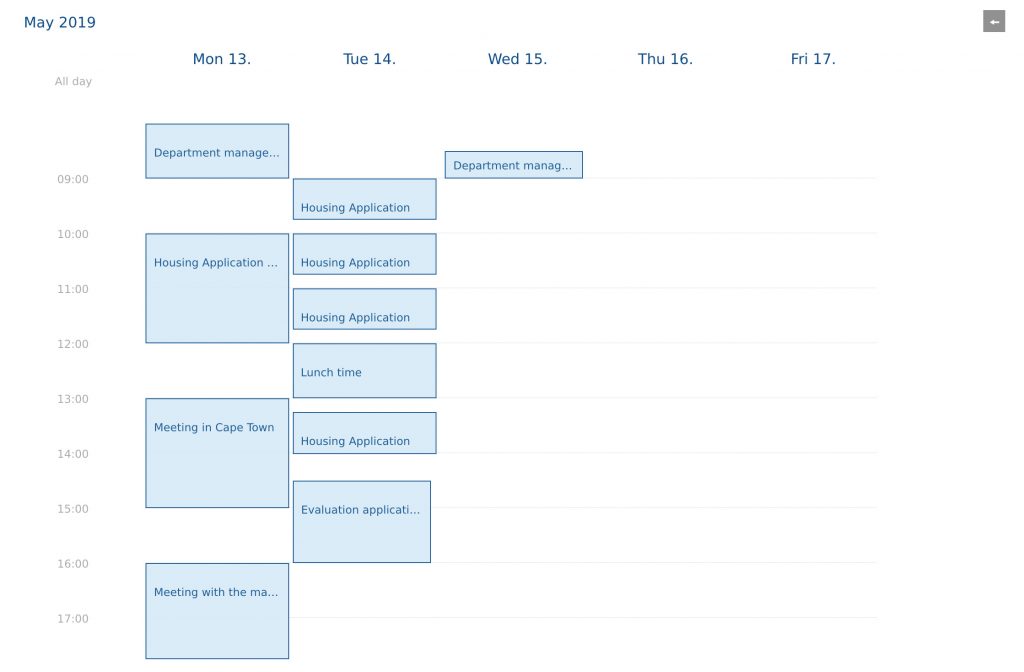Open Monday's Department management event
Screen dimensions: 1024x672
[217, 151]
